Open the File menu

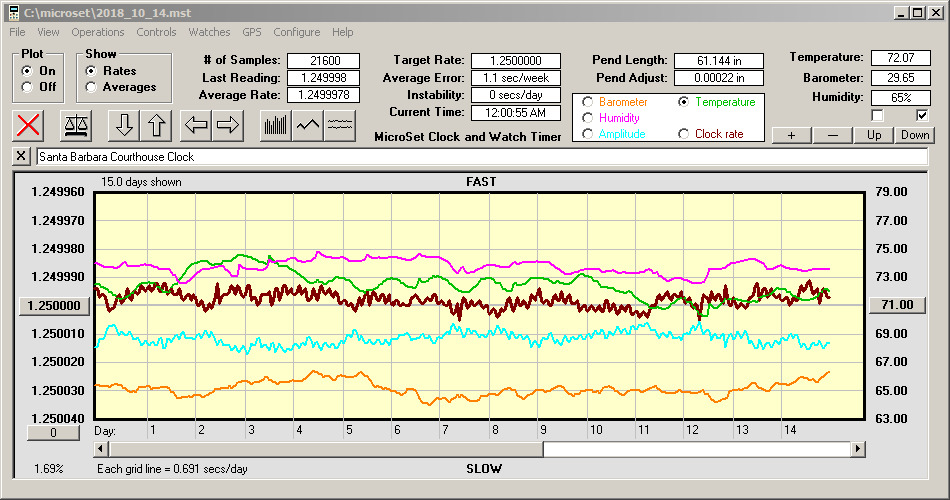[17, 32]
